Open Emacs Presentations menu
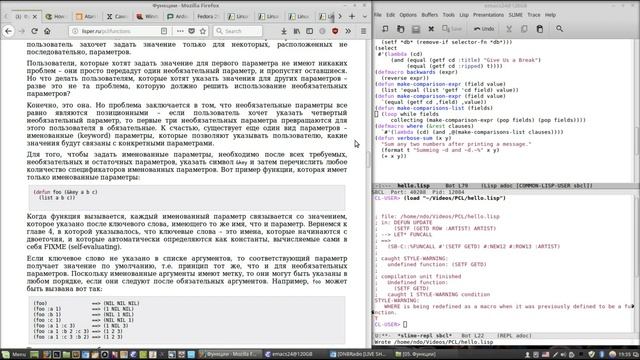Image resolution: width=640 pixels, height=360 pixels. (488, 15)
